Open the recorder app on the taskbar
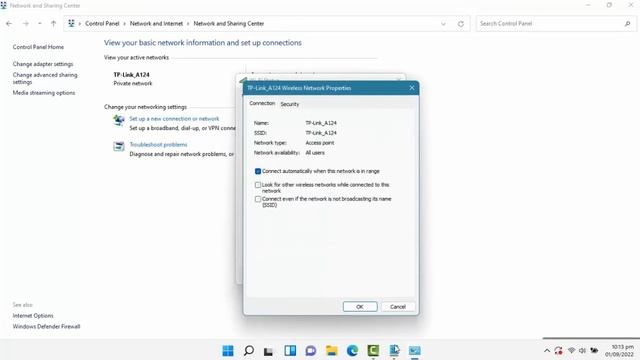The width and height of the screenshot is (640, 360). tap(394, 351)
